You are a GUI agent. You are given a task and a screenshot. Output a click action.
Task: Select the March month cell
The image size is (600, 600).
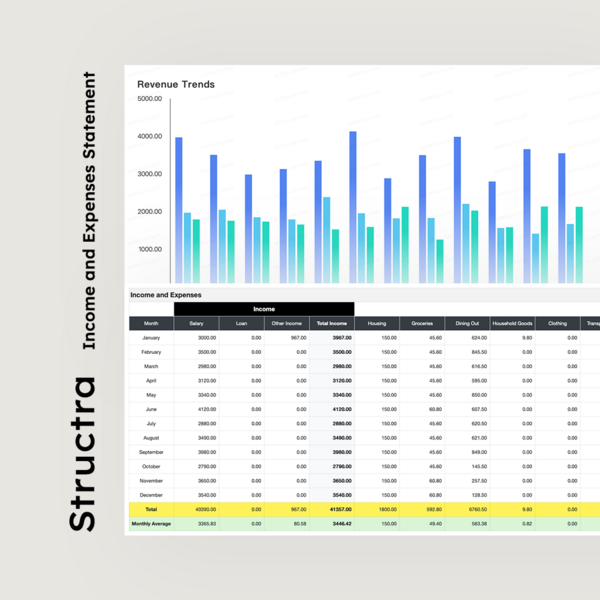click(x=151, y=366)
